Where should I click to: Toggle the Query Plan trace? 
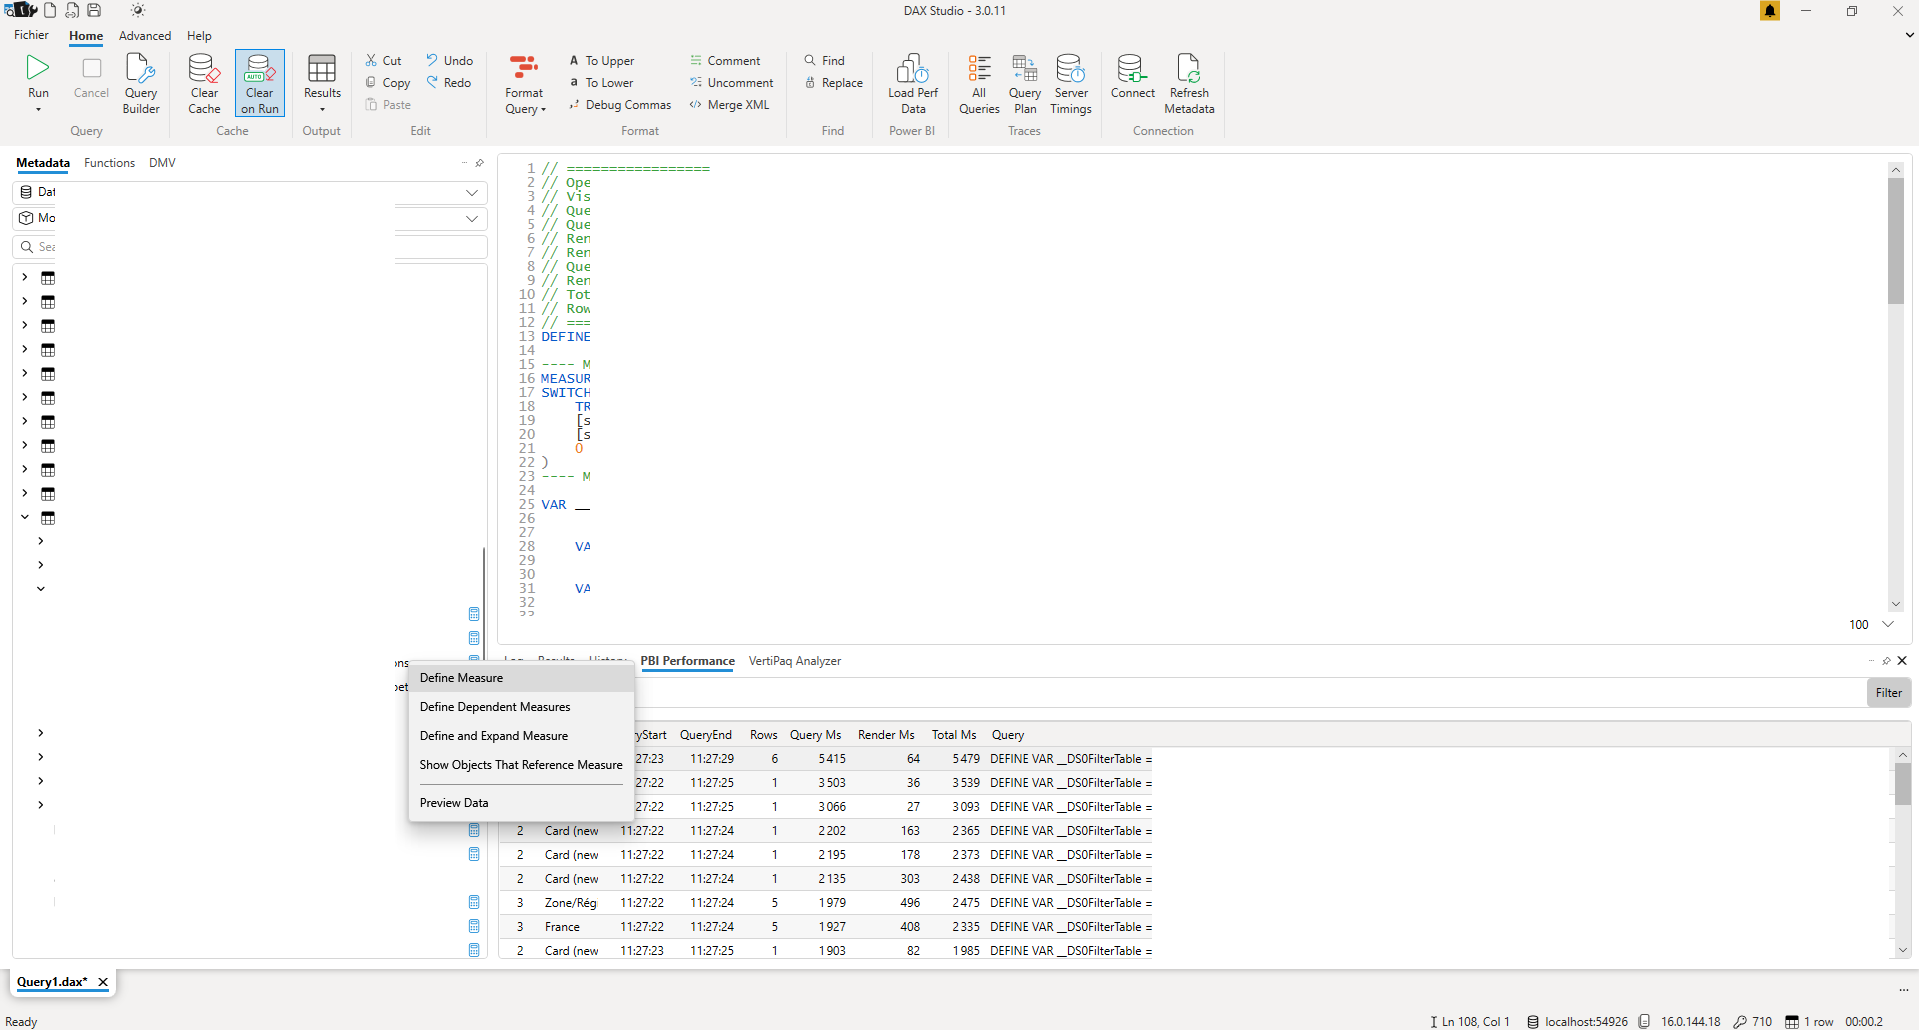tap(1025, 83)
